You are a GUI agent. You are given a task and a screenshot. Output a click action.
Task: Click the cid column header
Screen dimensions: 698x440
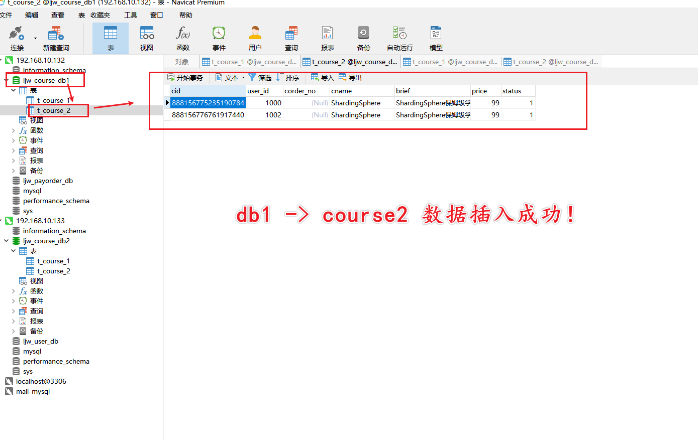(x=208, y=91)
